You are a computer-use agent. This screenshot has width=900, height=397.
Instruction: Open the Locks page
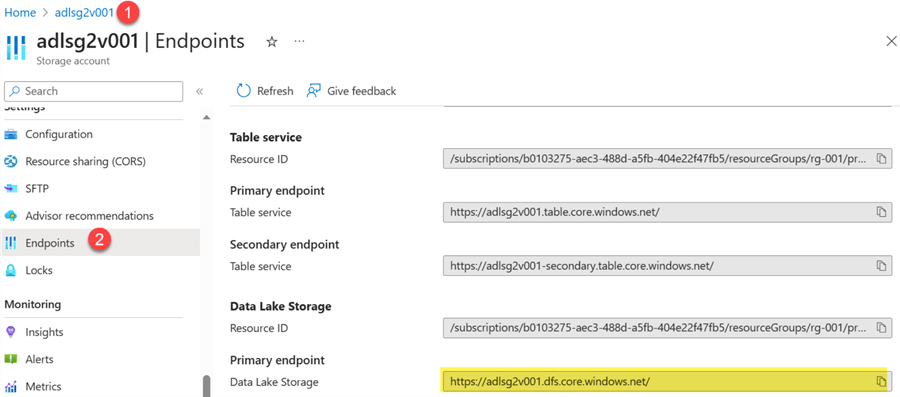39,270
